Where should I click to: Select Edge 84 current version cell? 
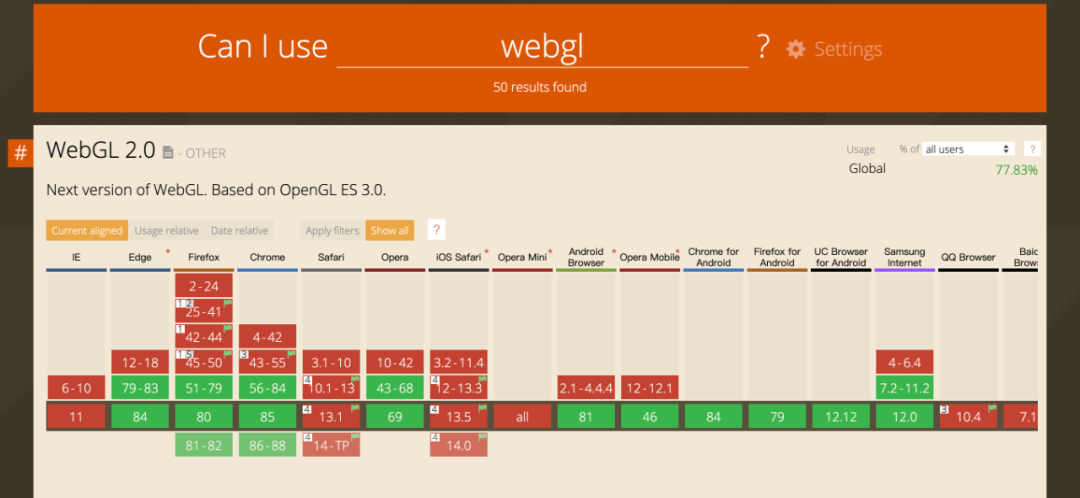click(x=140, y=417)
